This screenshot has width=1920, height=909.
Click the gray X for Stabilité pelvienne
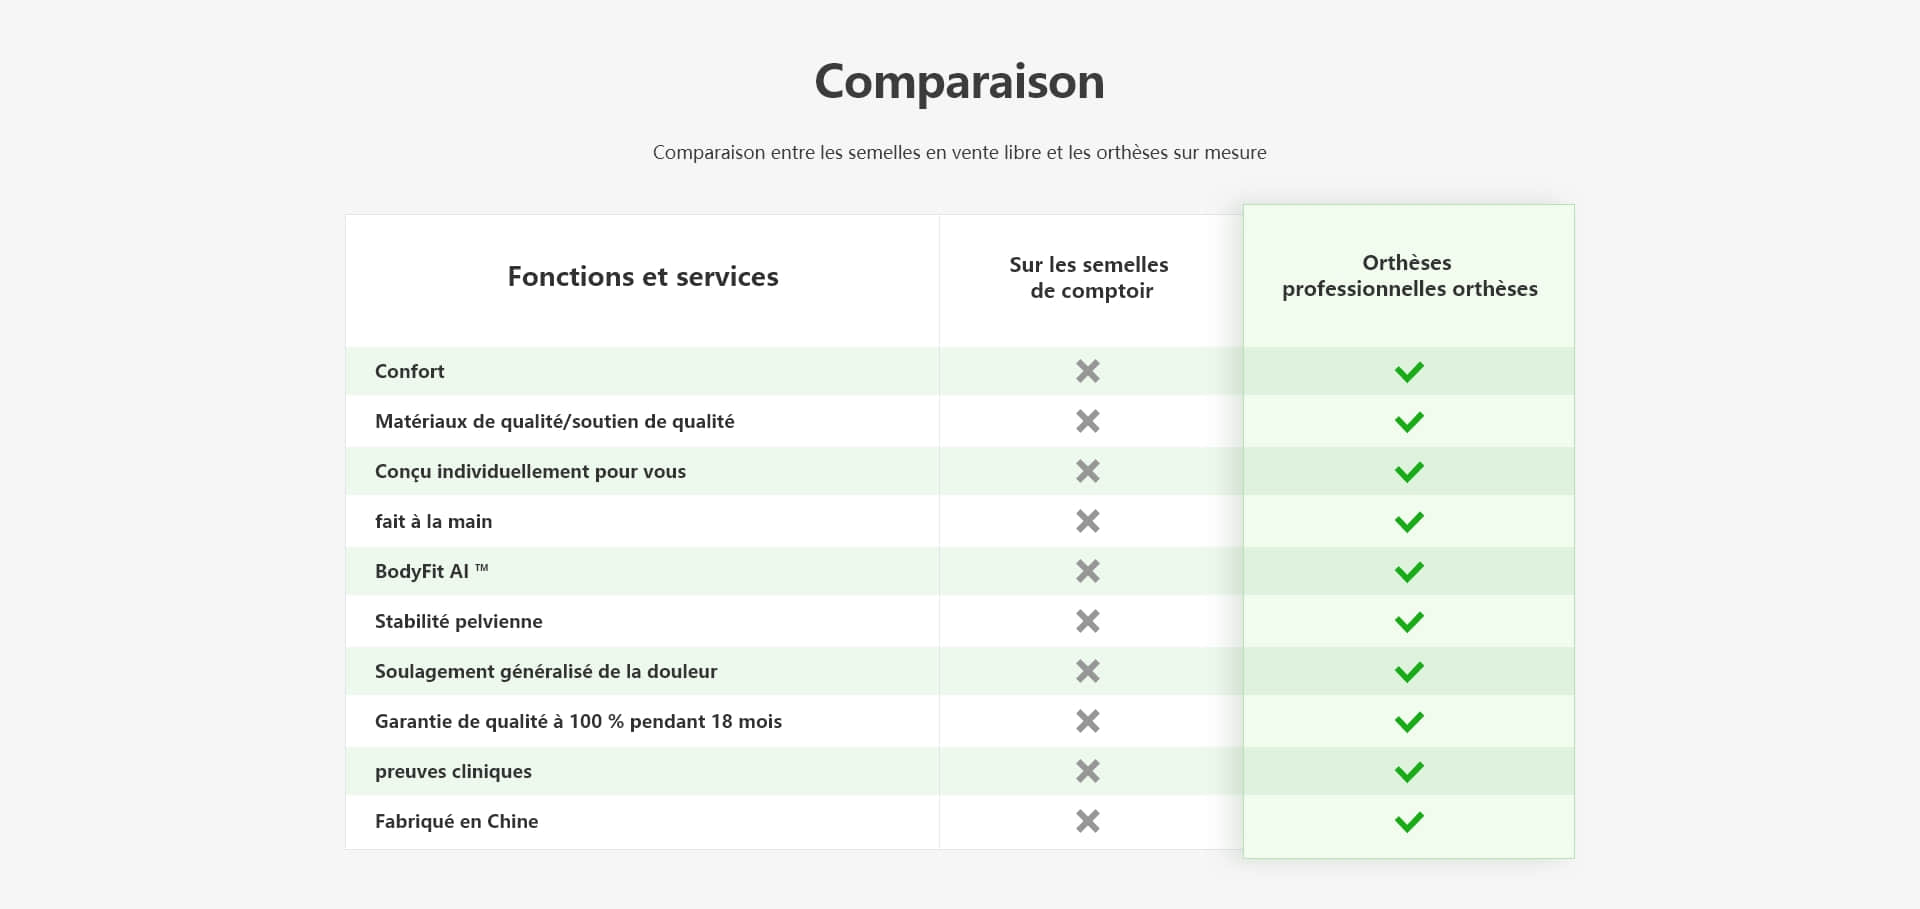pyautogui.click(x=1088, y=621)
